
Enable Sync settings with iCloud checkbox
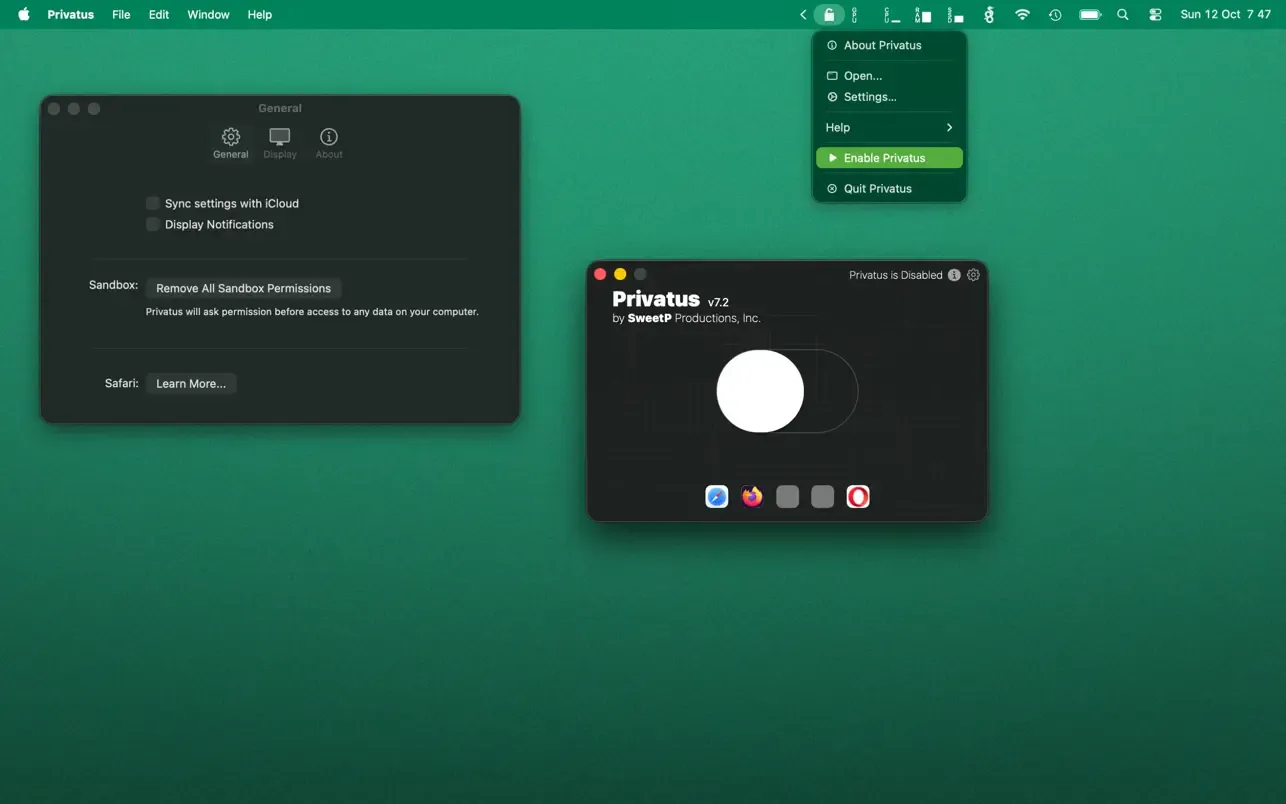tap(153, 203)
